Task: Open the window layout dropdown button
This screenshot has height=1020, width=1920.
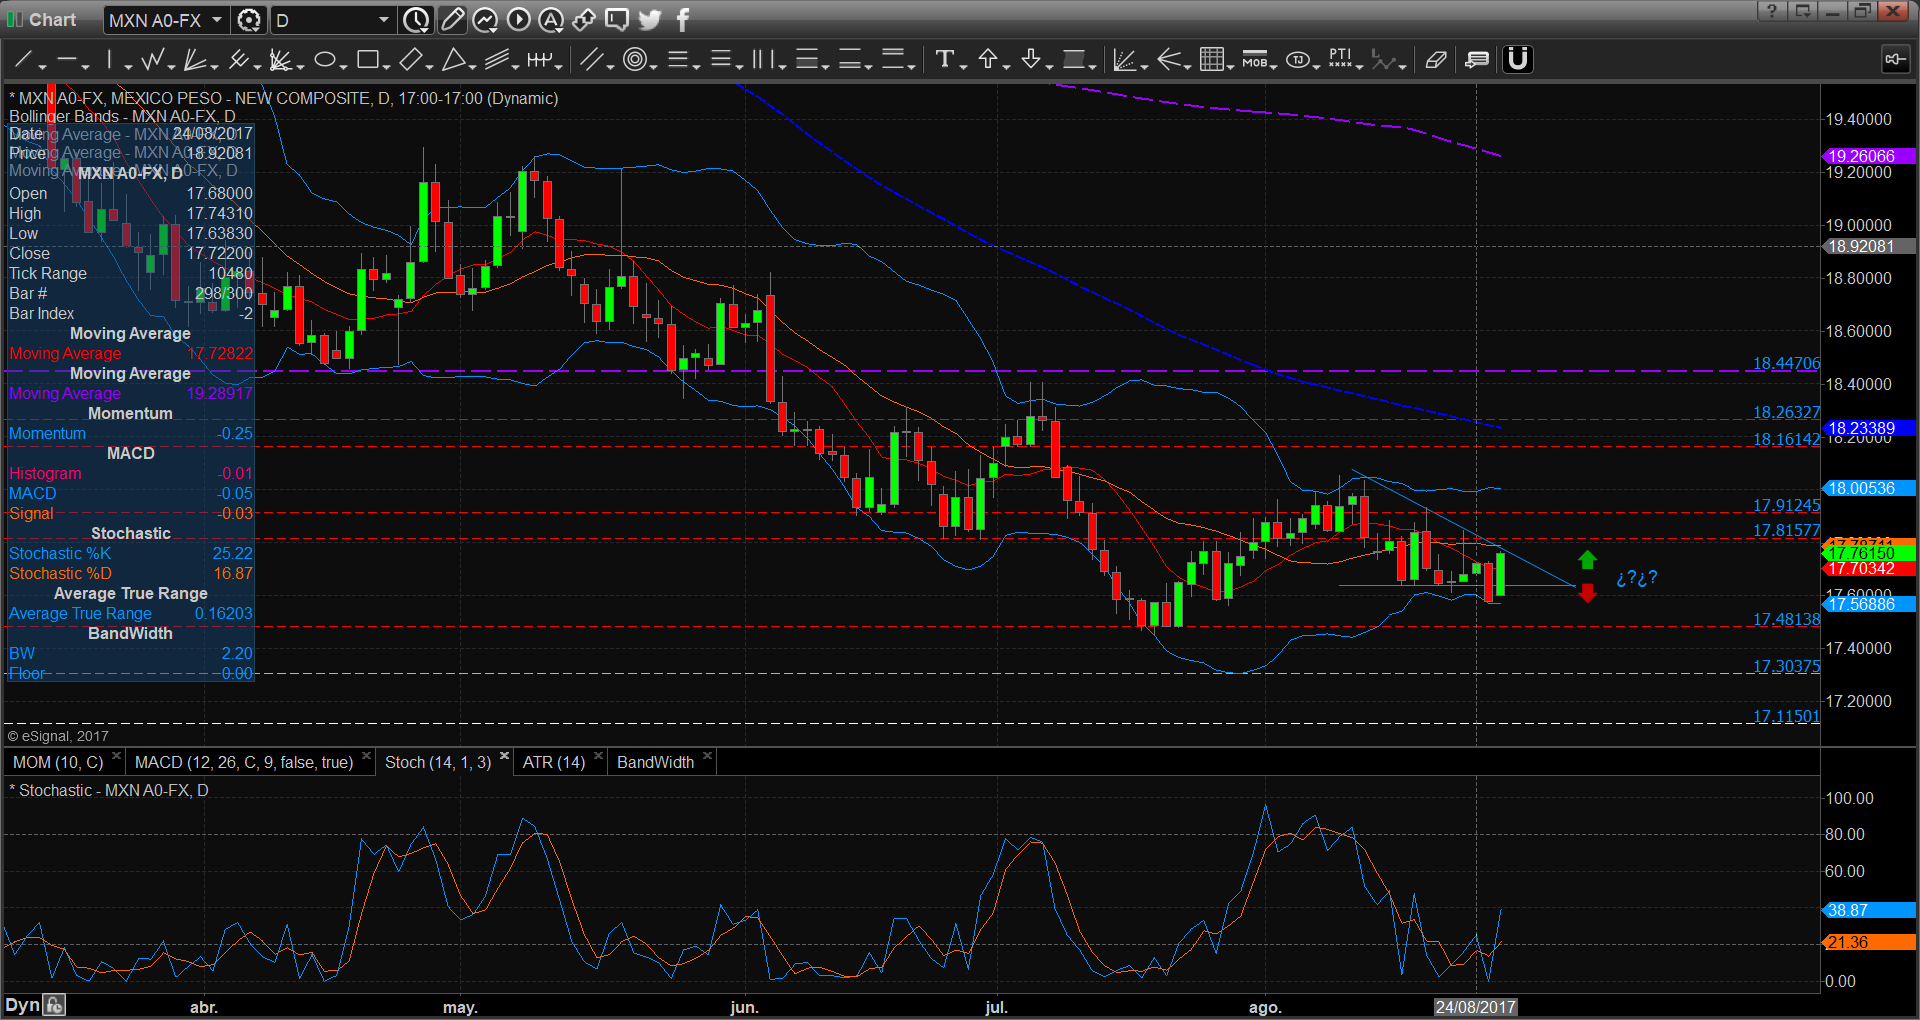Action: (x=1802, y=11)
